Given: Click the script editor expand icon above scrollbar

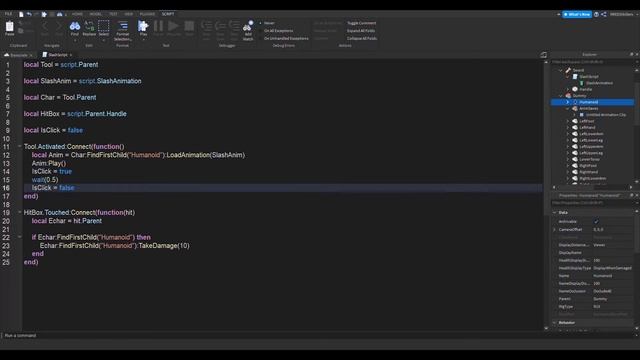Looking at the screenshot, I should [x=543, y=55].
